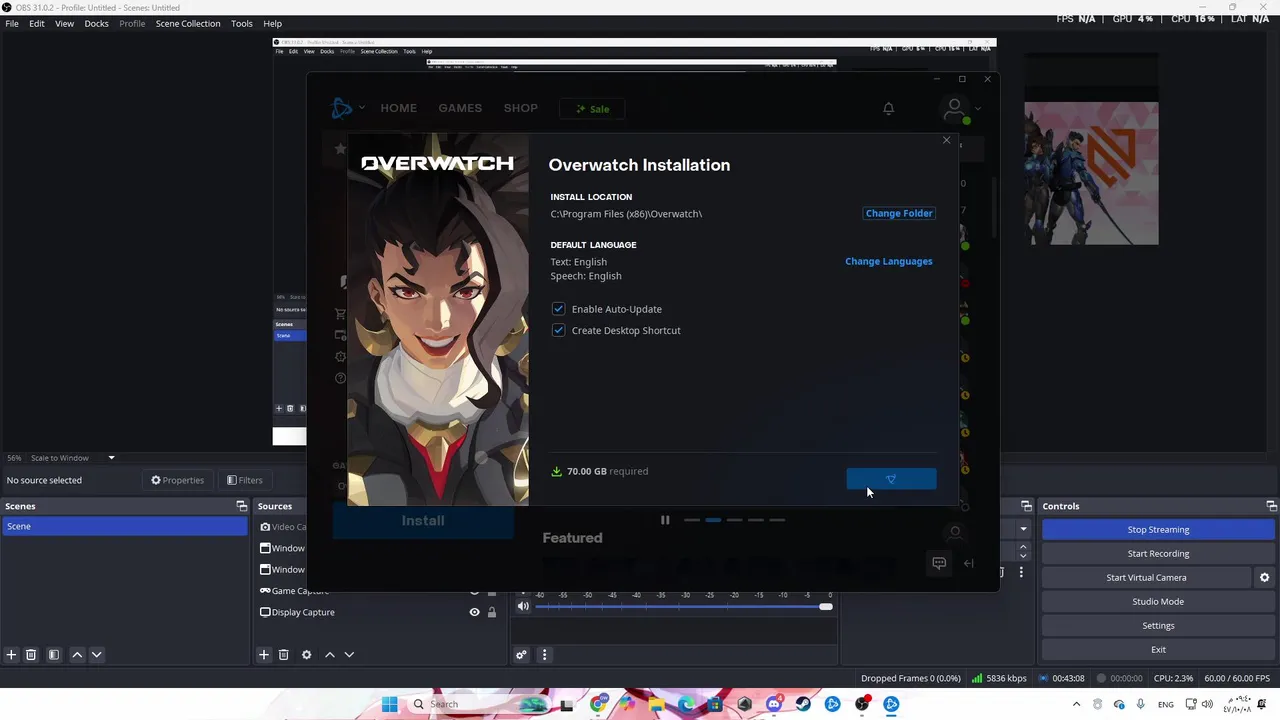Move the scene down in the Scenes dock
The width and height of the screenshot is (1280, 720).
(97, 655)
